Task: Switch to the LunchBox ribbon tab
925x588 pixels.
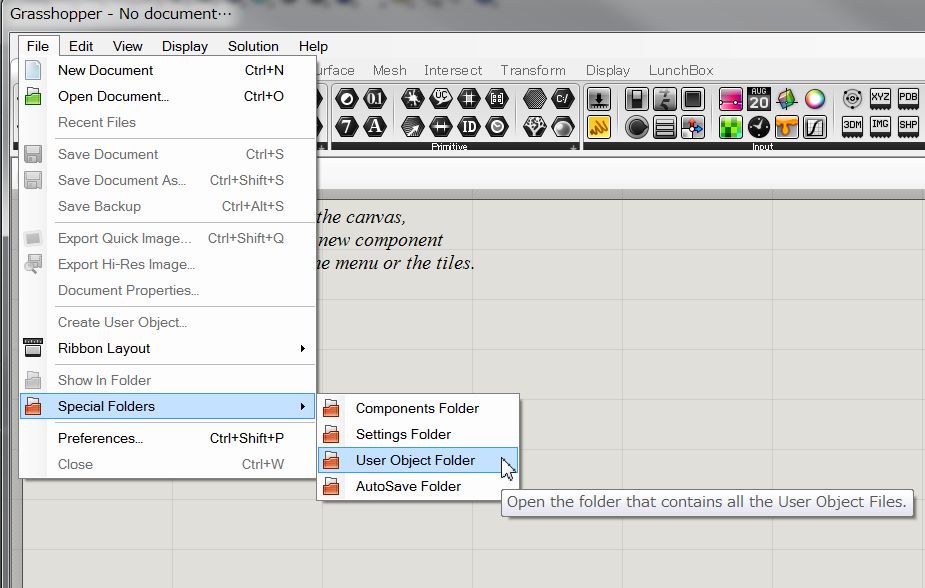Action: pos(681,70)
